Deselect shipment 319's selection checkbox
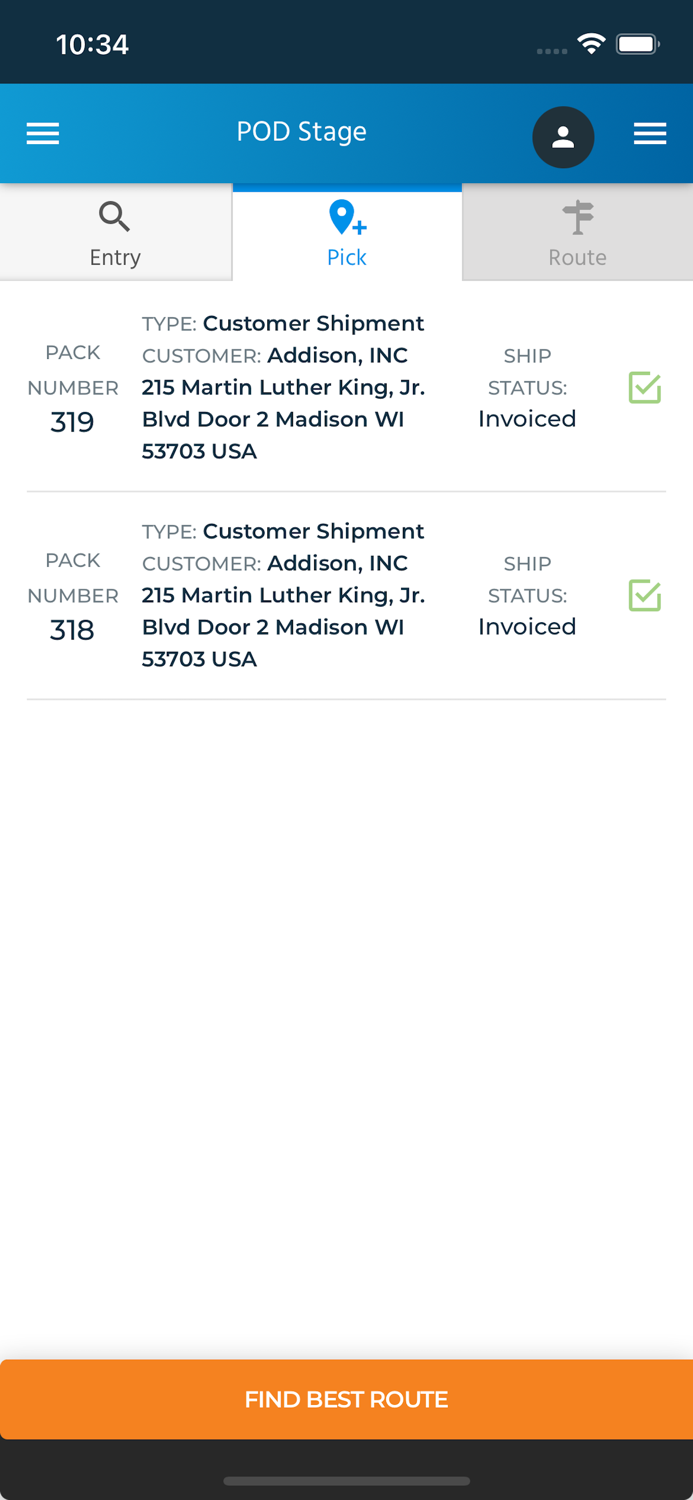The image size is (693, 1500). pyautogui.click(x=644, y=388)
